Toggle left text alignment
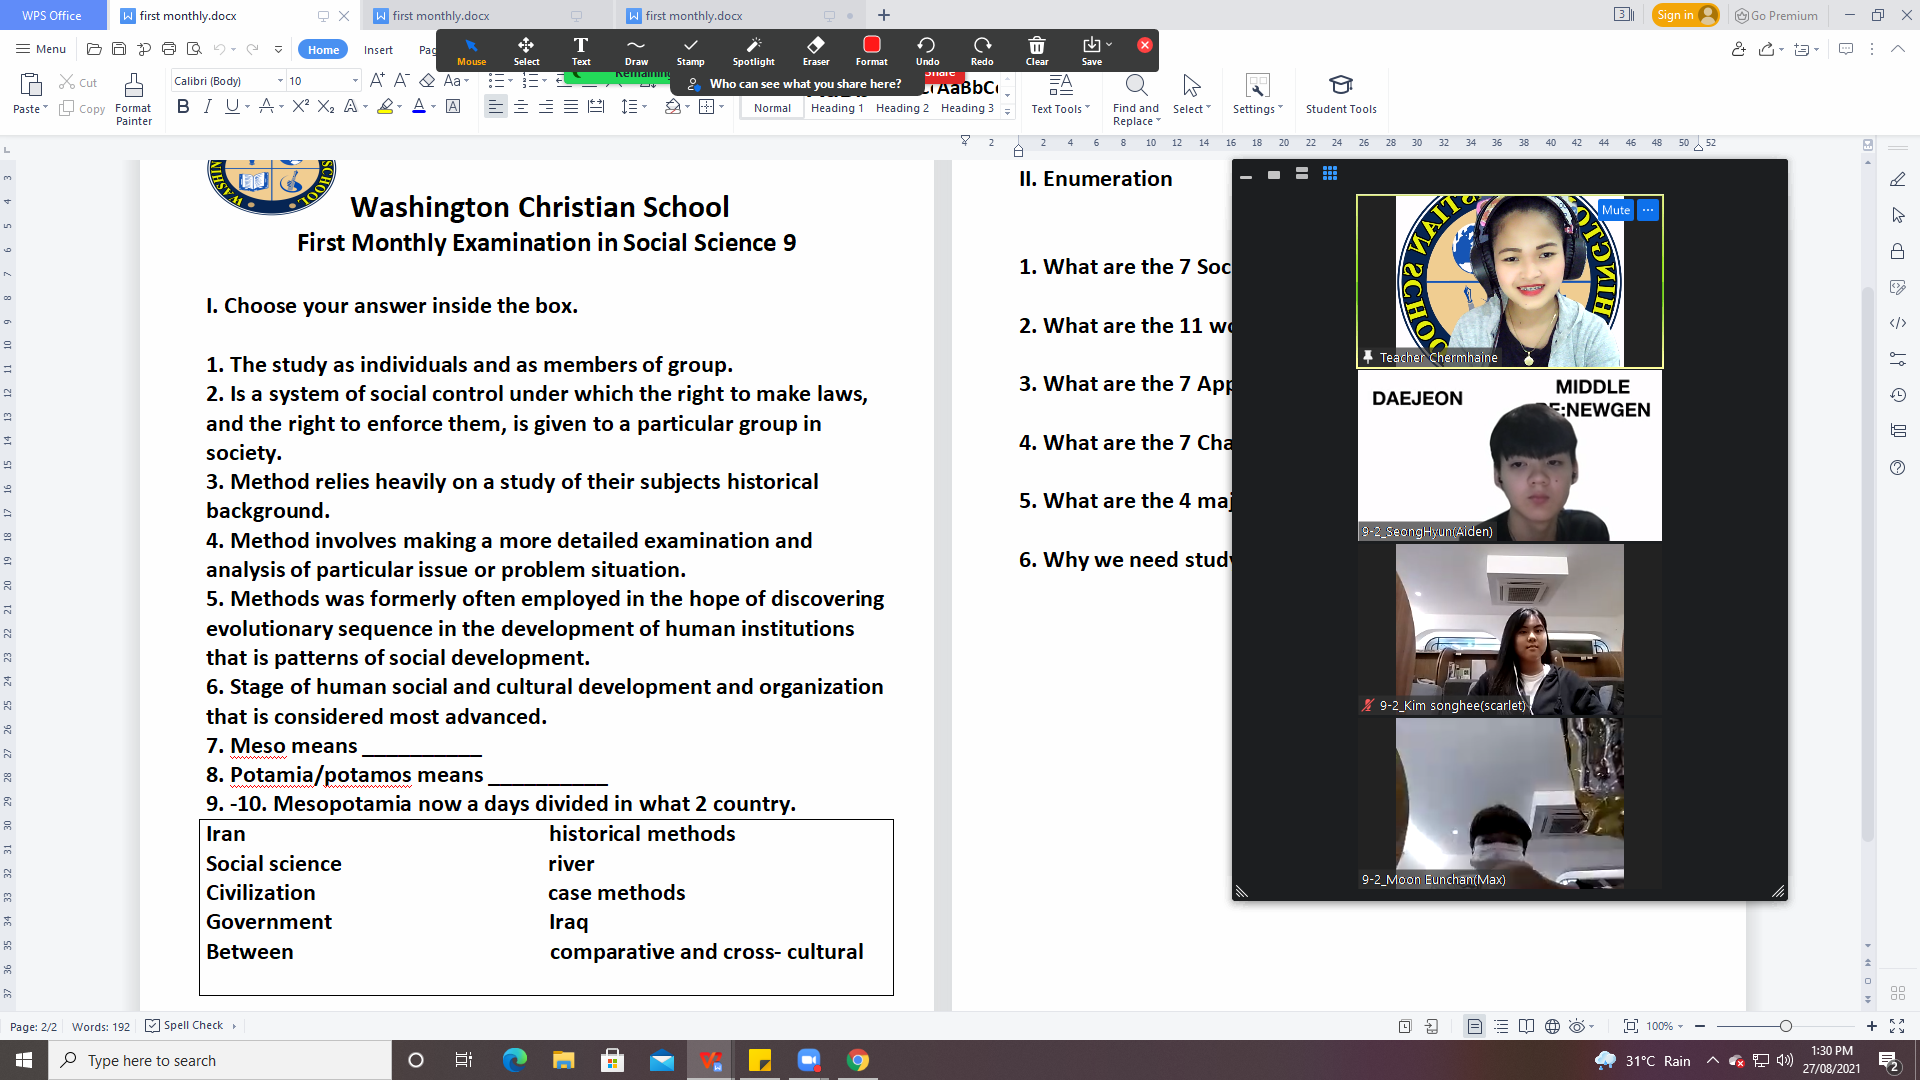 tap(496, 107)
